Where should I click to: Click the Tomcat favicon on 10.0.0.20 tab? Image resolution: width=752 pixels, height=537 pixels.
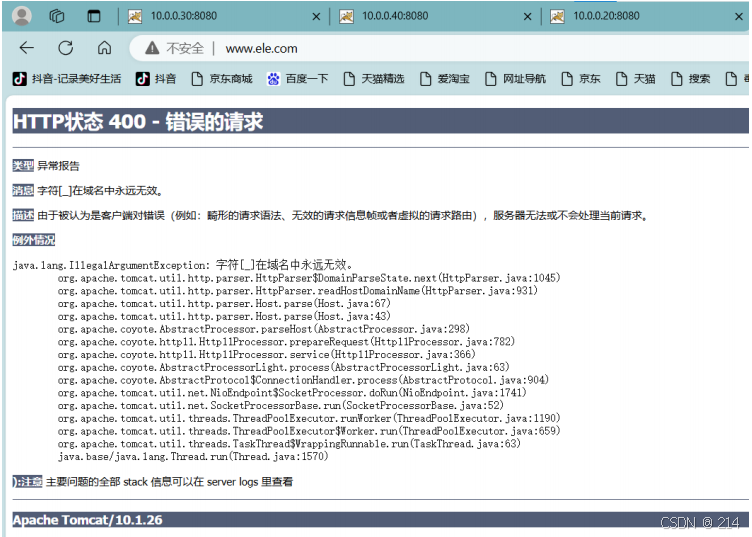point(557,16)
